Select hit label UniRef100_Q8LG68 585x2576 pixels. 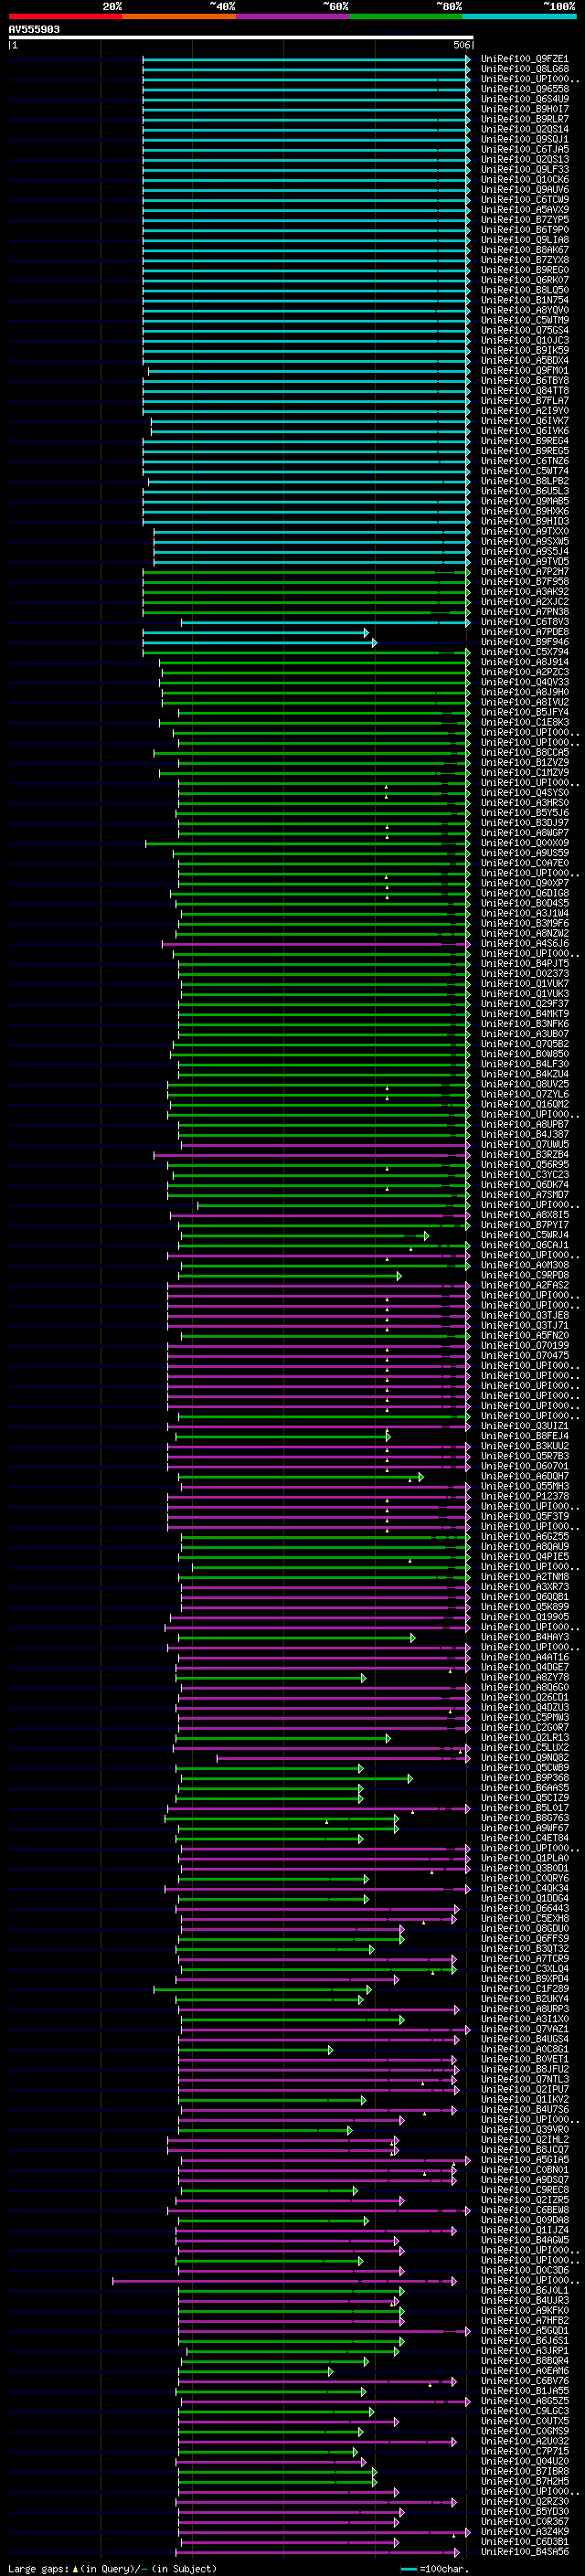tap(524, 69)
